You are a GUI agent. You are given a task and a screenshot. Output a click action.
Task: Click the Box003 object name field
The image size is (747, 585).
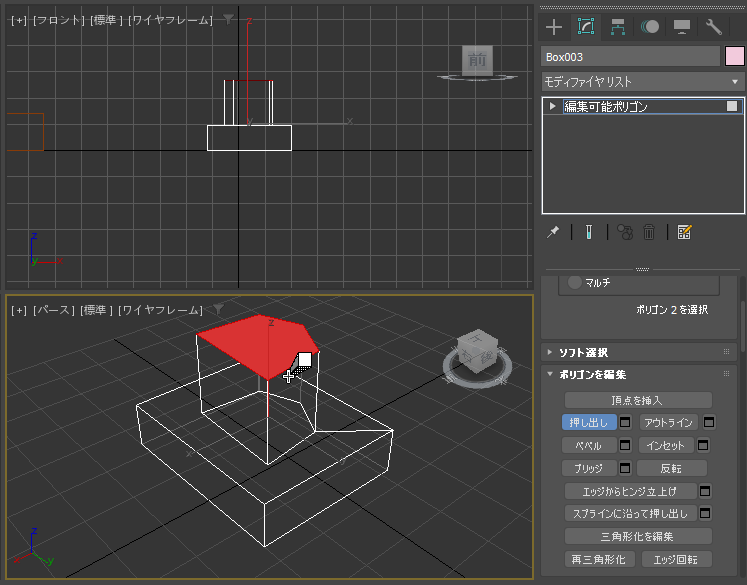pos(630,57)
